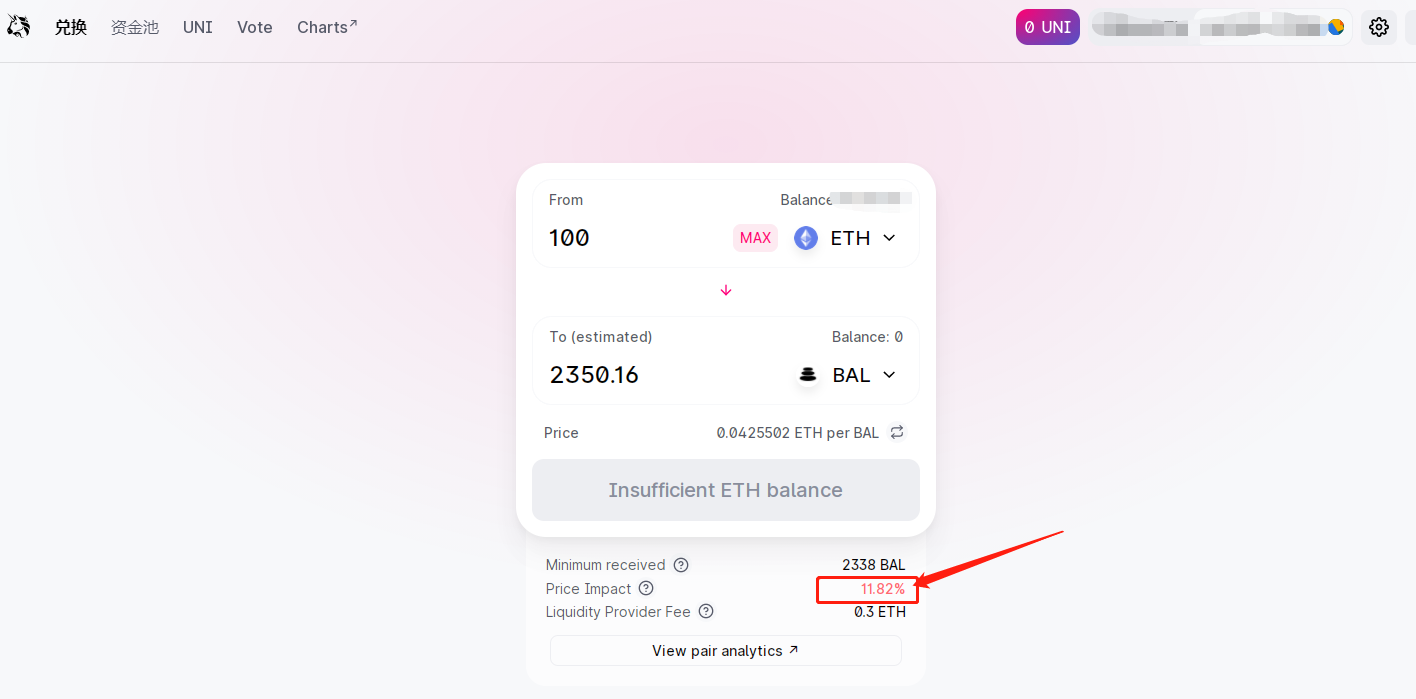Image resolution: width=1416 pixels, height=699 pixels.
Task: Open View pair analytics link
Action: click(x=726, y=651)
